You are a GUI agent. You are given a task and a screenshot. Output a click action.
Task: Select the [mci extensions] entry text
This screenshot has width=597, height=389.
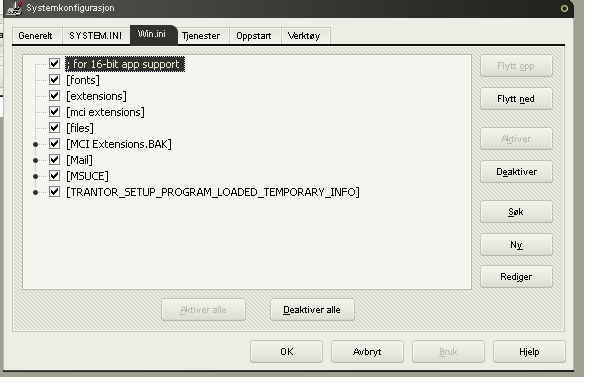point(105,112)
